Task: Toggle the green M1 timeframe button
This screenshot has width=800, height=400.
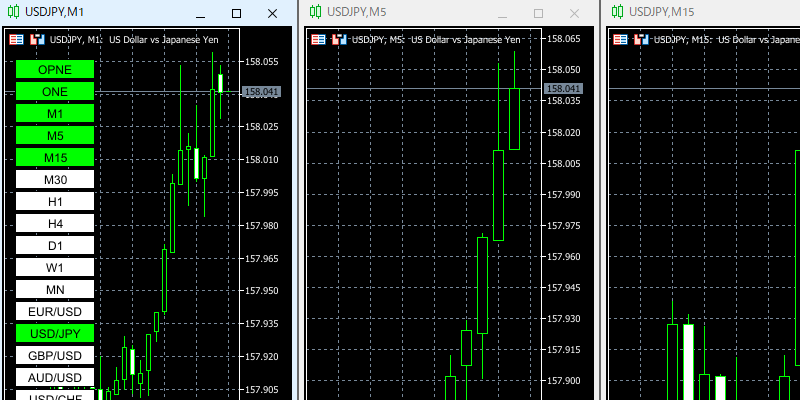Action: (55, 113)
